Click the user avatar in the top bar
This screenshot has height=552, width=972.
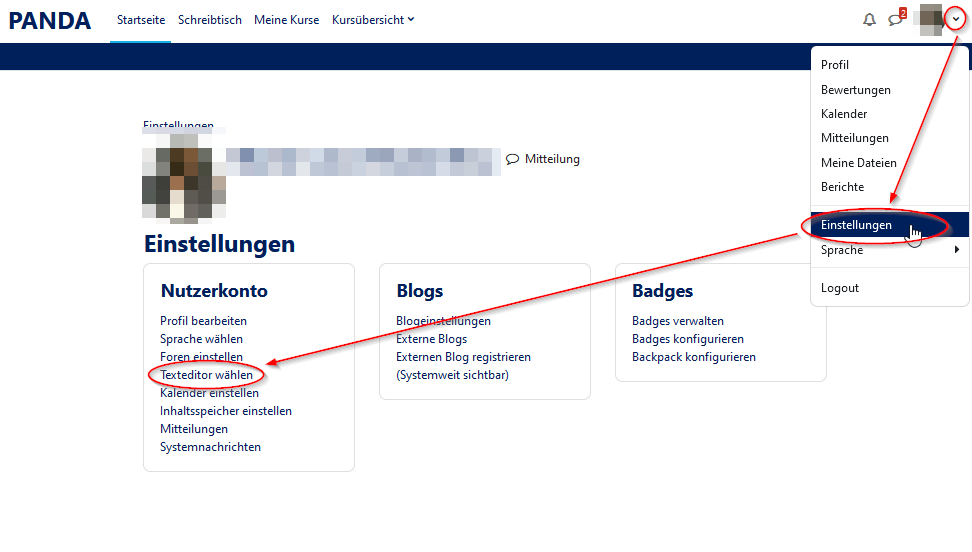pos(930,20)
